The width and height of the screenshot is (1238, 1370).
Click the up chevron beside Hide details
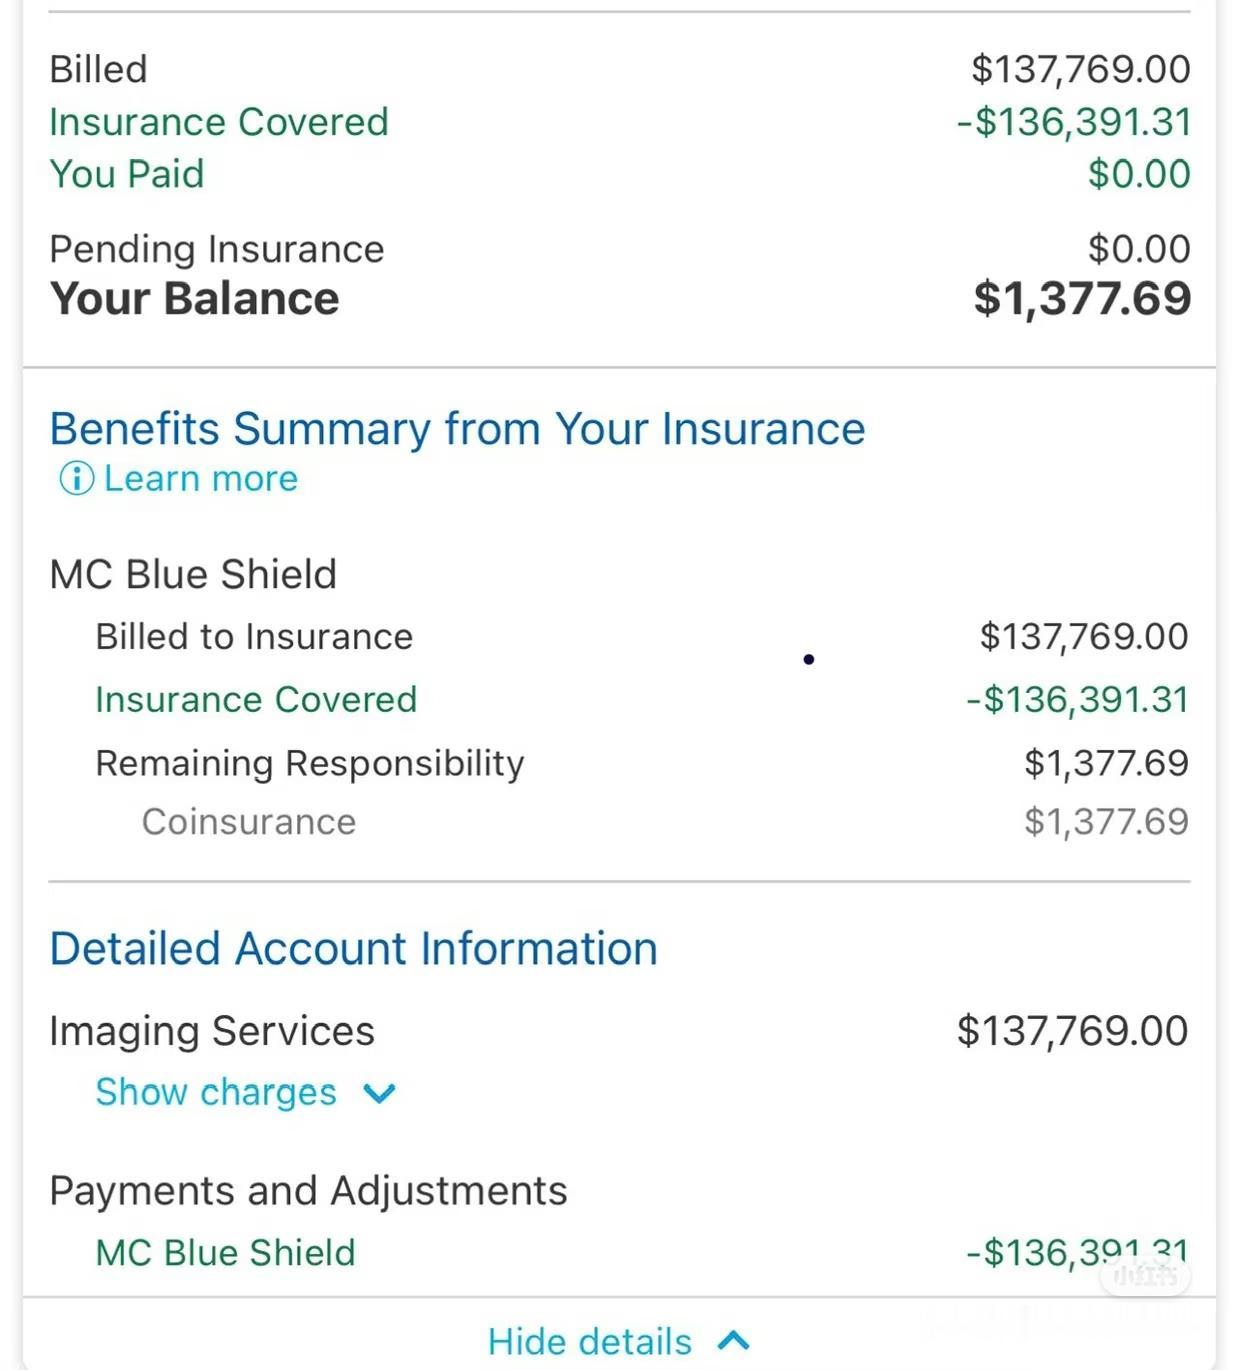click(x=734, y=1340)
